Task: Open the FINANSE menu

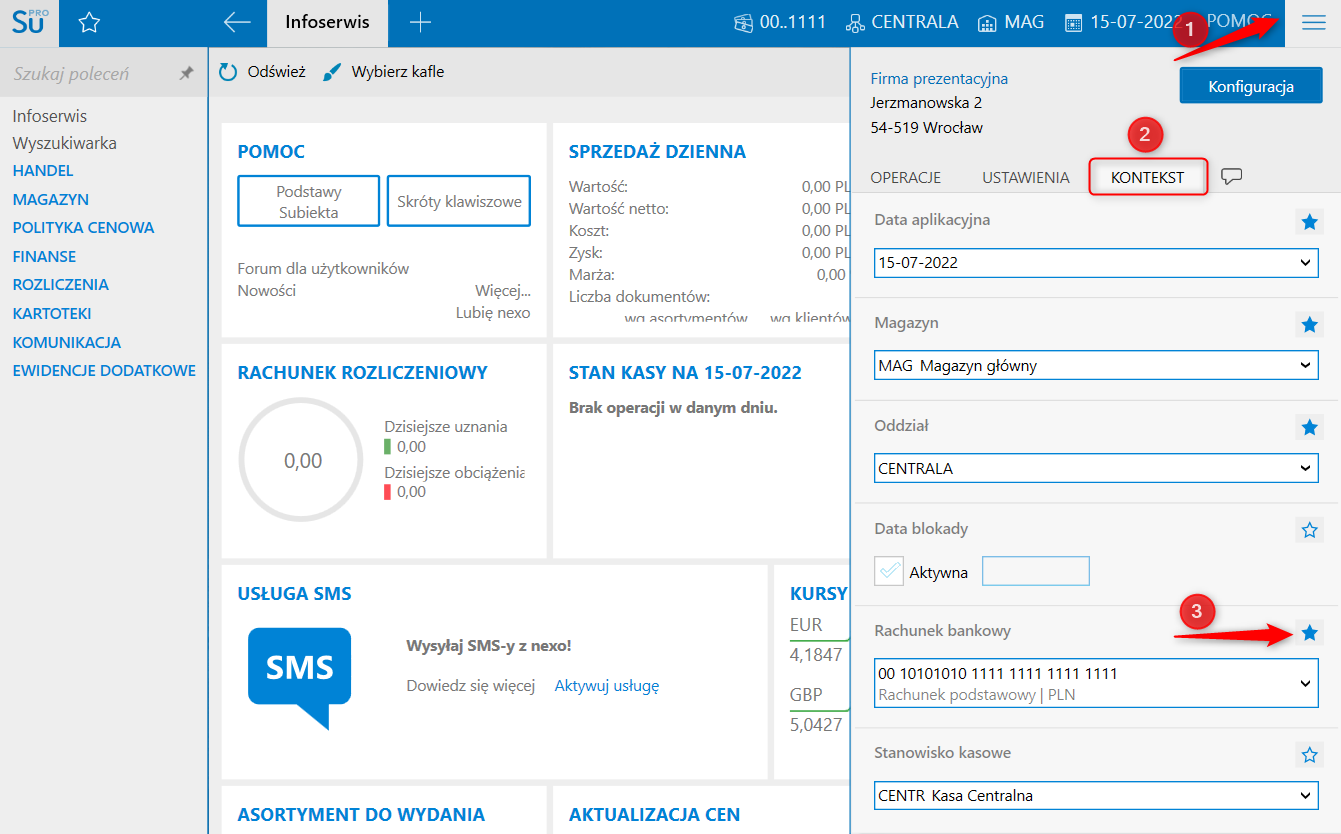Action: coord(45,256)
